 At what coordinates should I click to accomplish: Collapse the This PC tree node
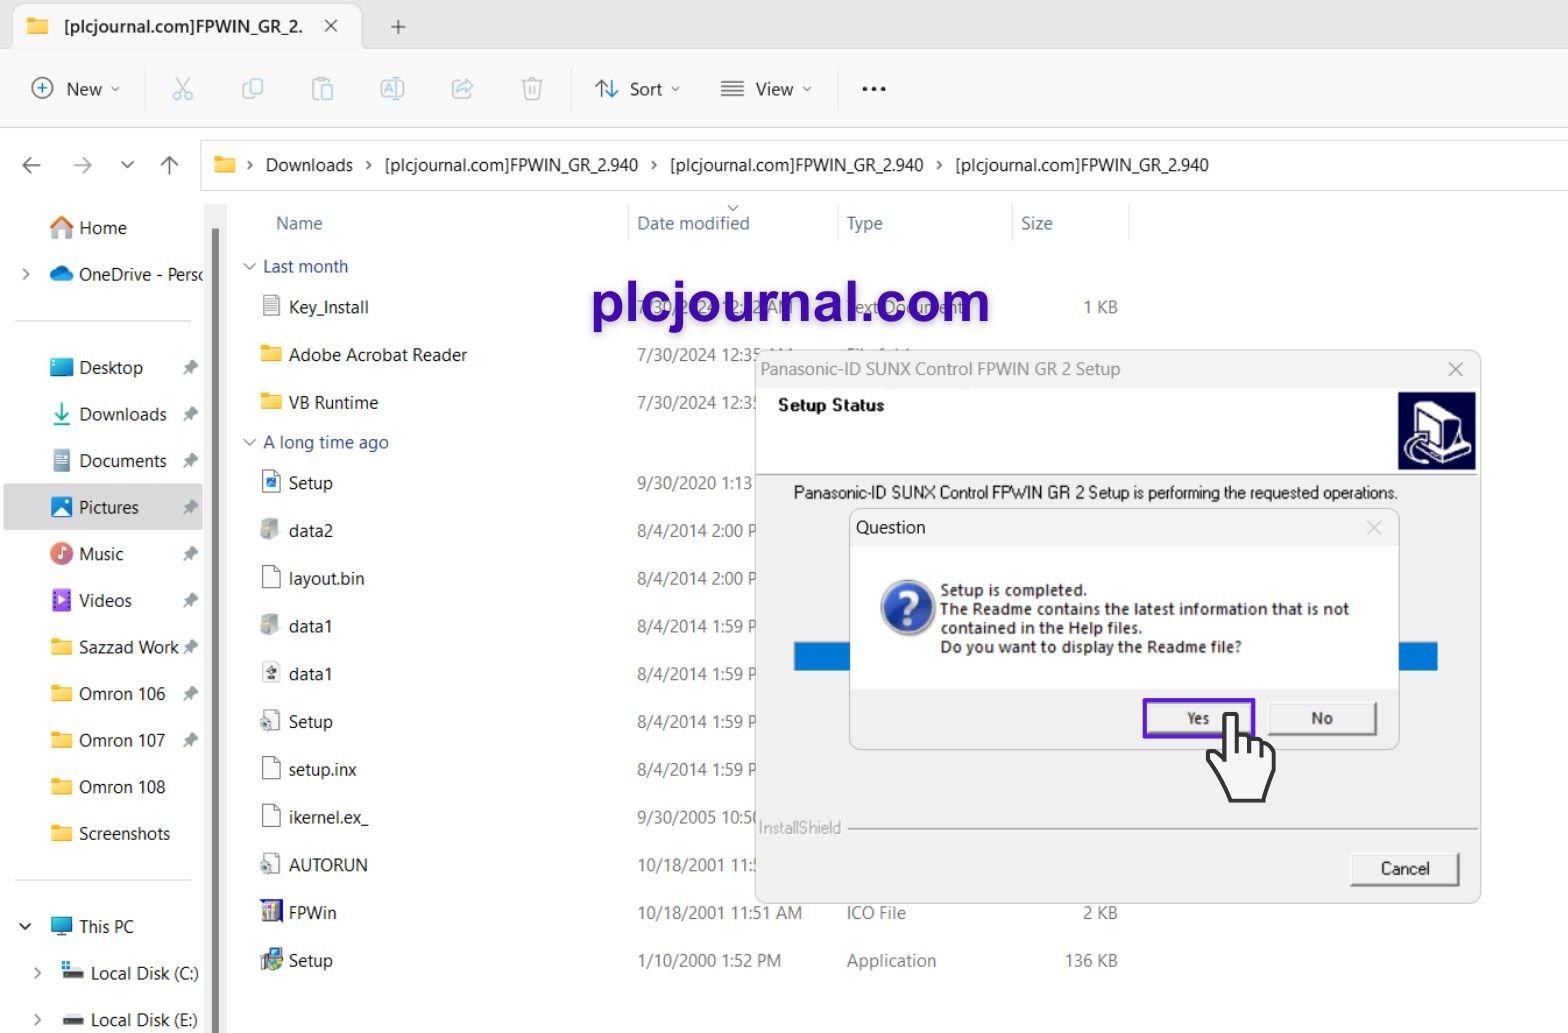(x=26, y=927)
